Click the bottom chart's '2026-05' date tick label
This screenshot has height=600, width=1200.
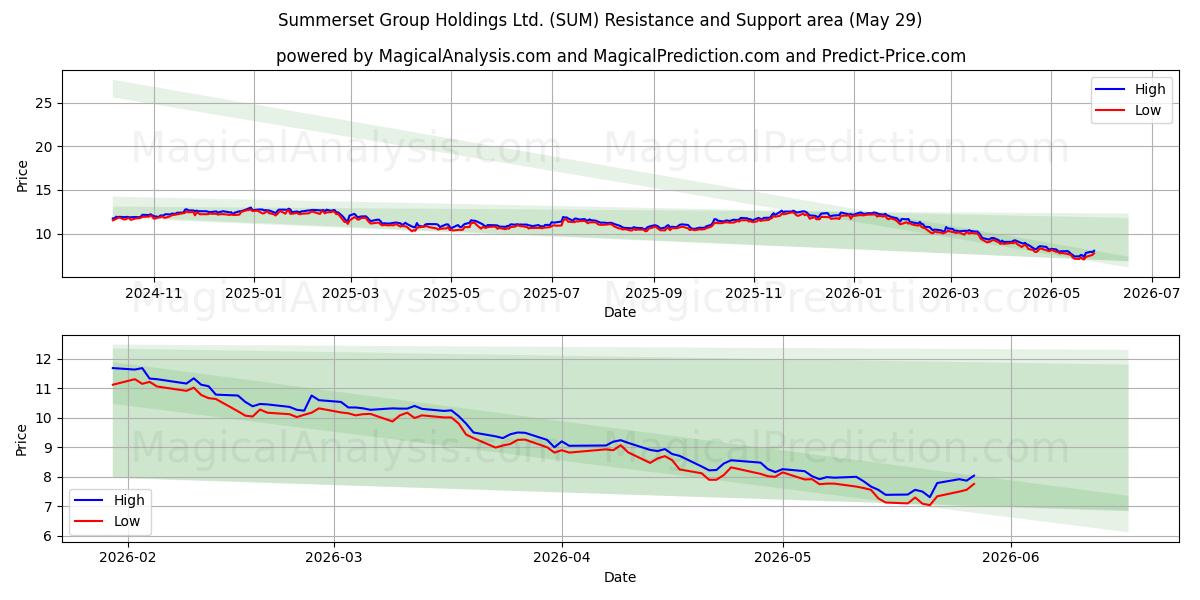(782, 560)
